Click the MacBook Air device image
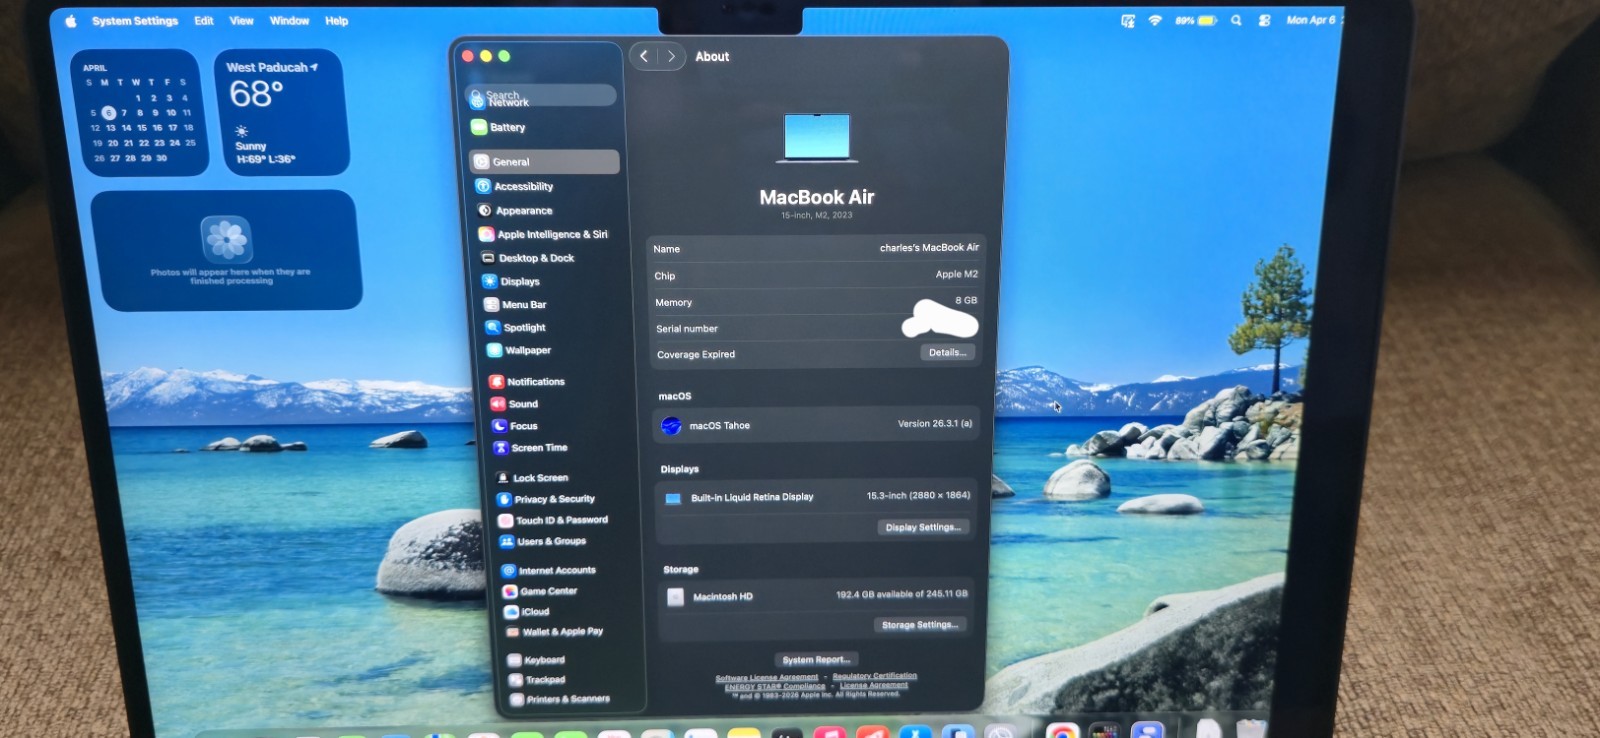The height and width of the screenshot is (738, 1600). pos(817,138)
